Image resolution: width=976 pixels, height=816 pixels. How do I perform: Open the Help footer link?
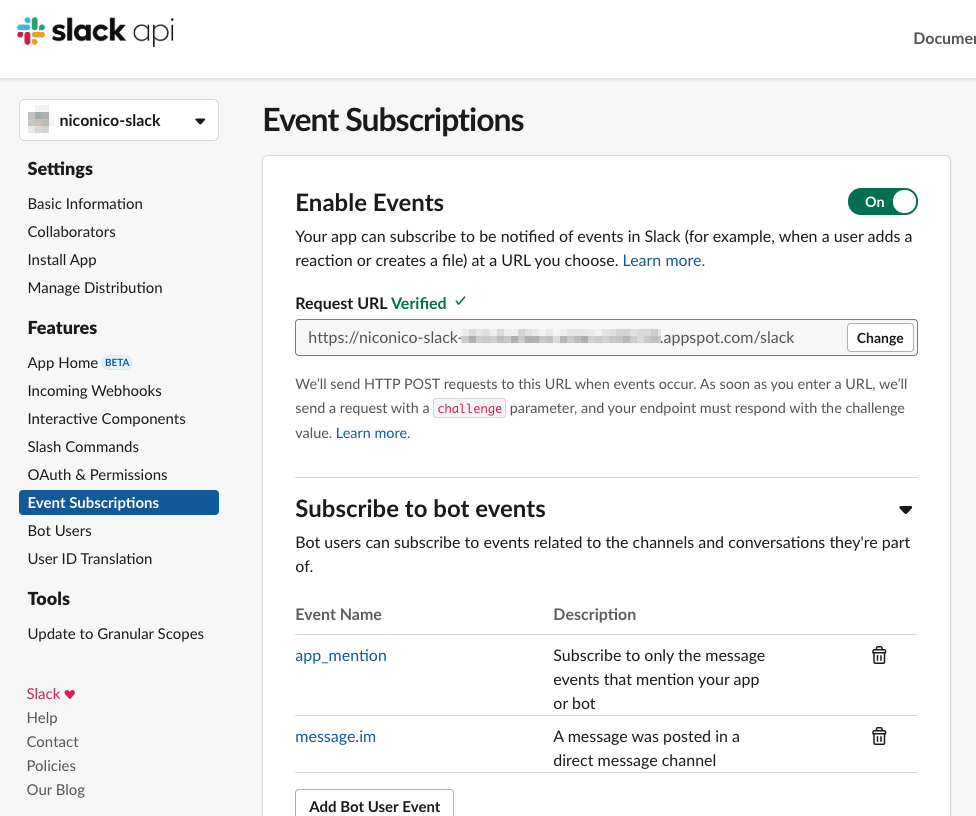coord(42,718)
